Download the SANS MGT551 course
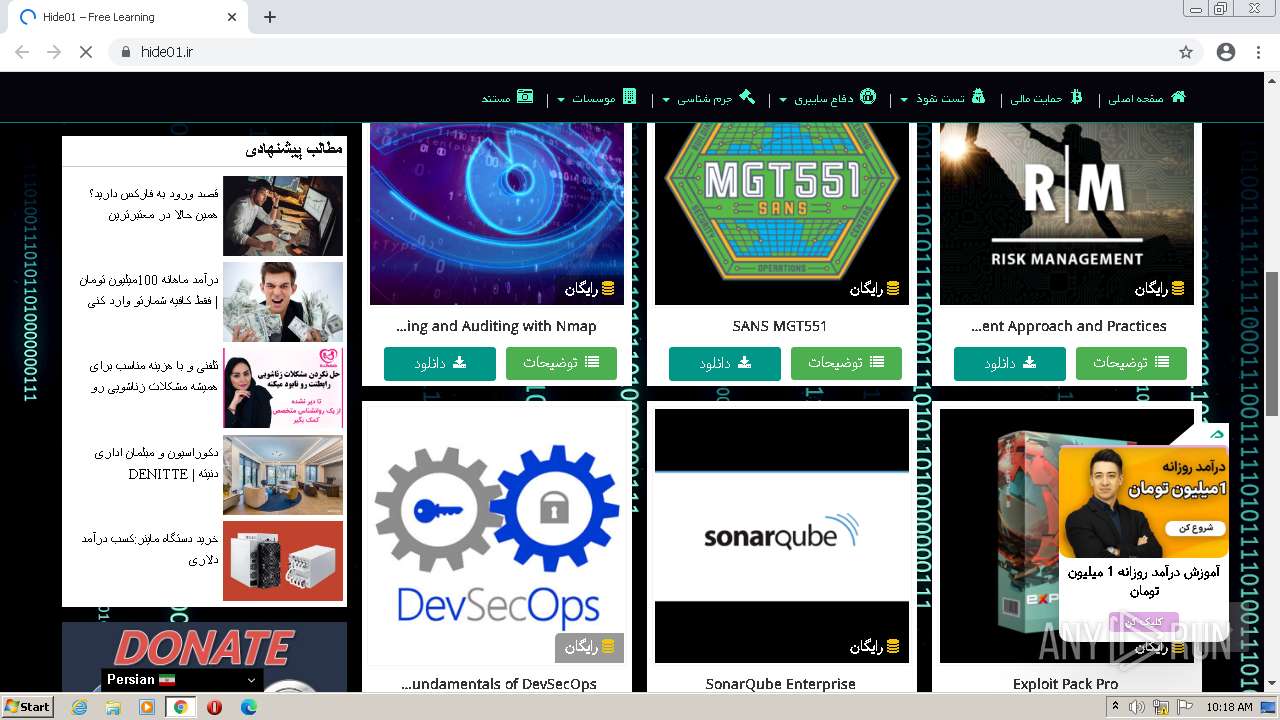The height and width of the screenshot is (720, 1280). pyautogui.click(x=725, y=363)
